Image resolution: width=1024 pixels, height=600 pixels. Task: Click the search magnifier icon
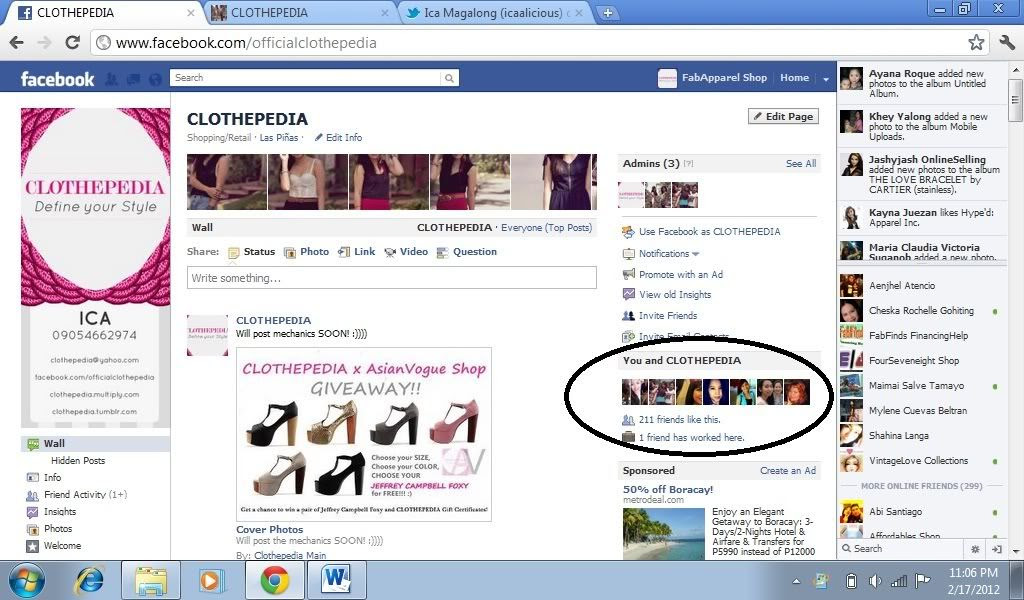pos(449,78)
